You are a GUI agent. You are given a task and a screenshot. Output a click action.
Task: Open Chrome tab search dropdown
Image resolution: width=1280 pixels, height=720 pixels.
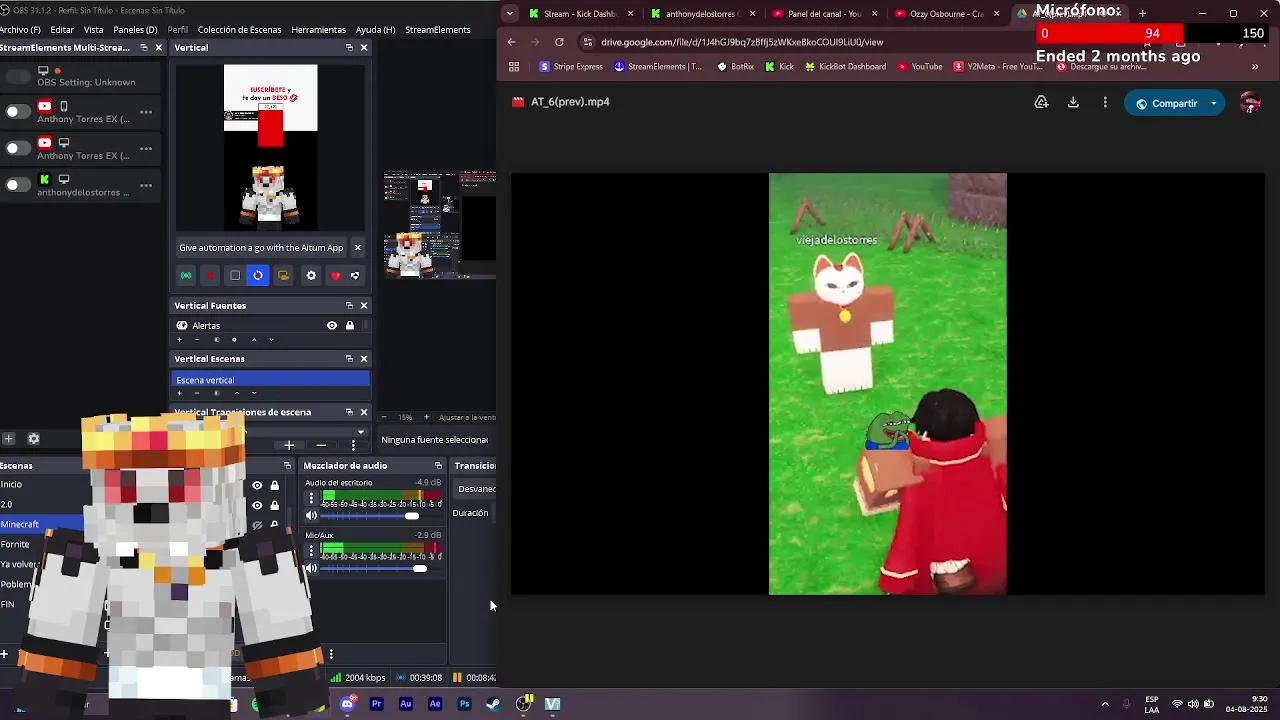510,14
